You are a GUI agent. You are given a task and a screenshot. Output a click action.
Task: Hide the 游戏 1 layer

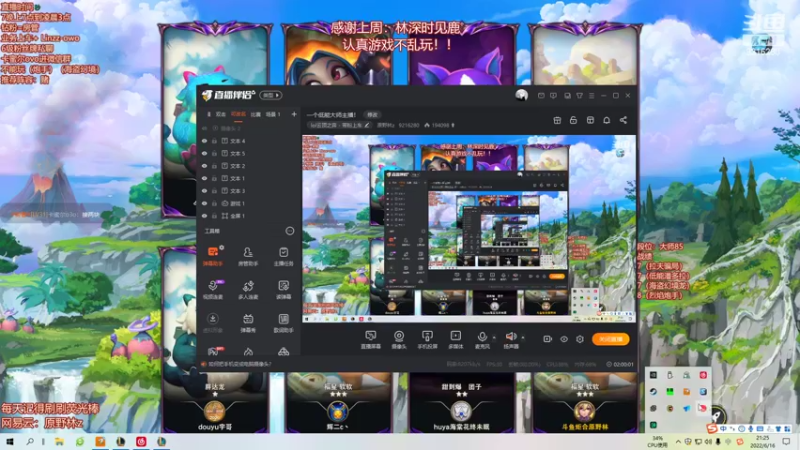click(205, 204)
